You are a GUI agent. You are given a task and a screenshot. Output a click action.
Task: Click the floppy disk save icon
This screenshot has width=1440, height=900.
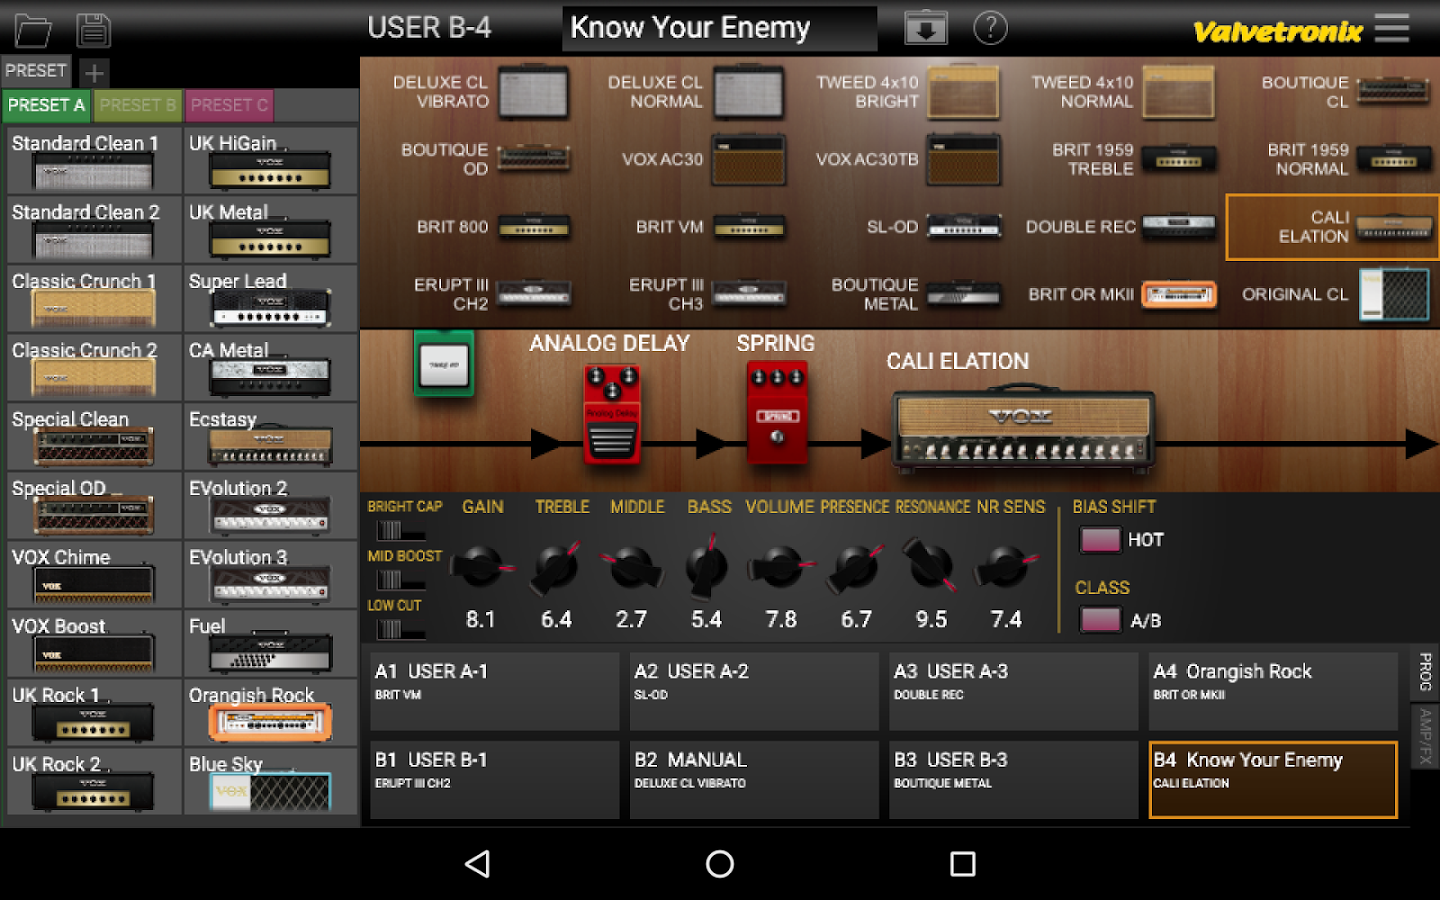click(93, 30)
